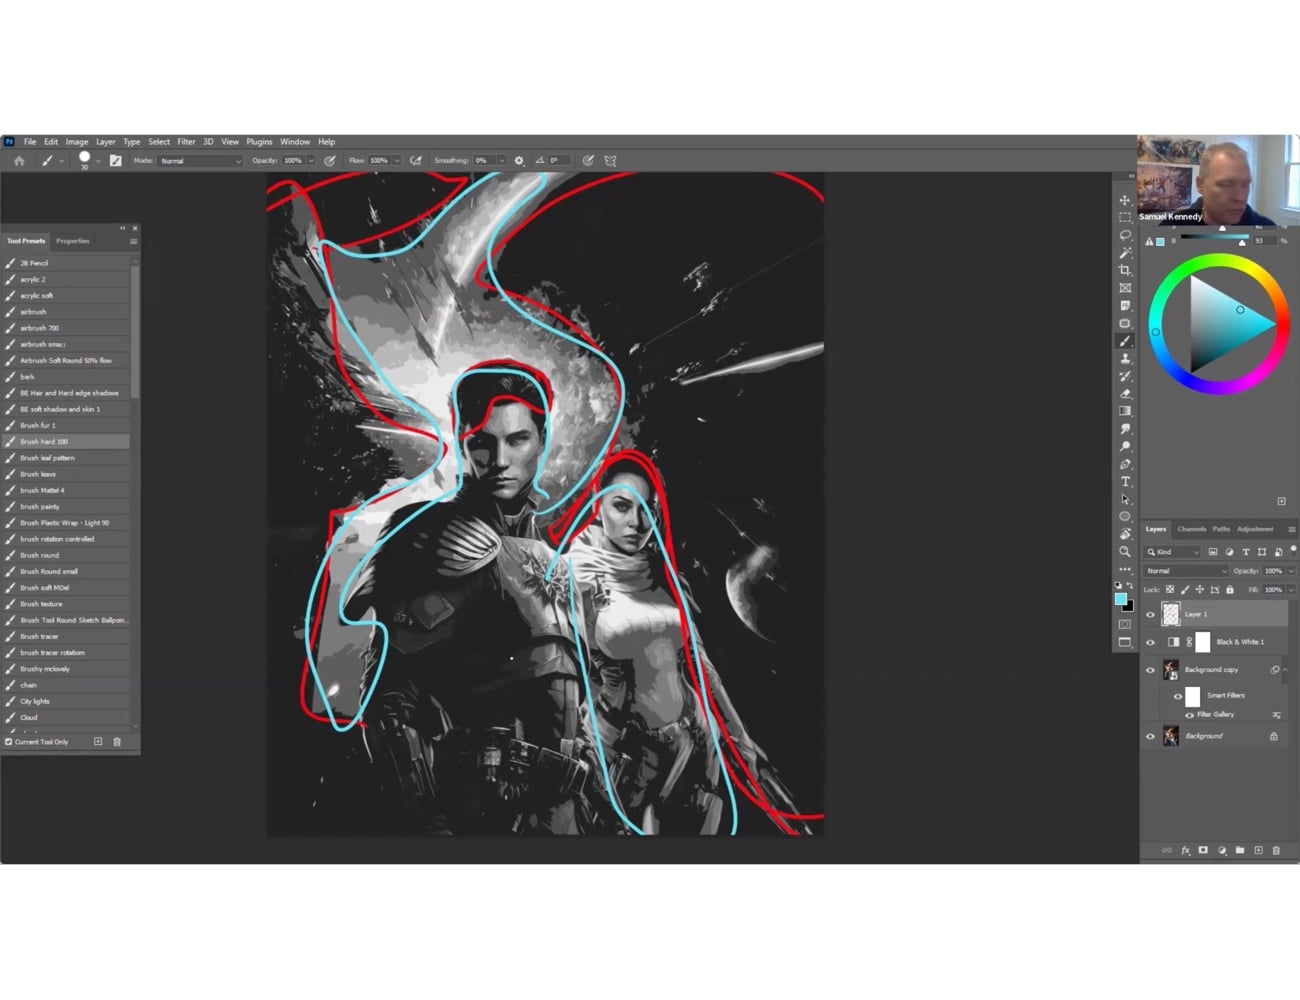Image resolution: width=1300 pixels, height=1000 pixels.
Task: Toggle visibility of Layer 1
Action: [x=1151, y=615]
